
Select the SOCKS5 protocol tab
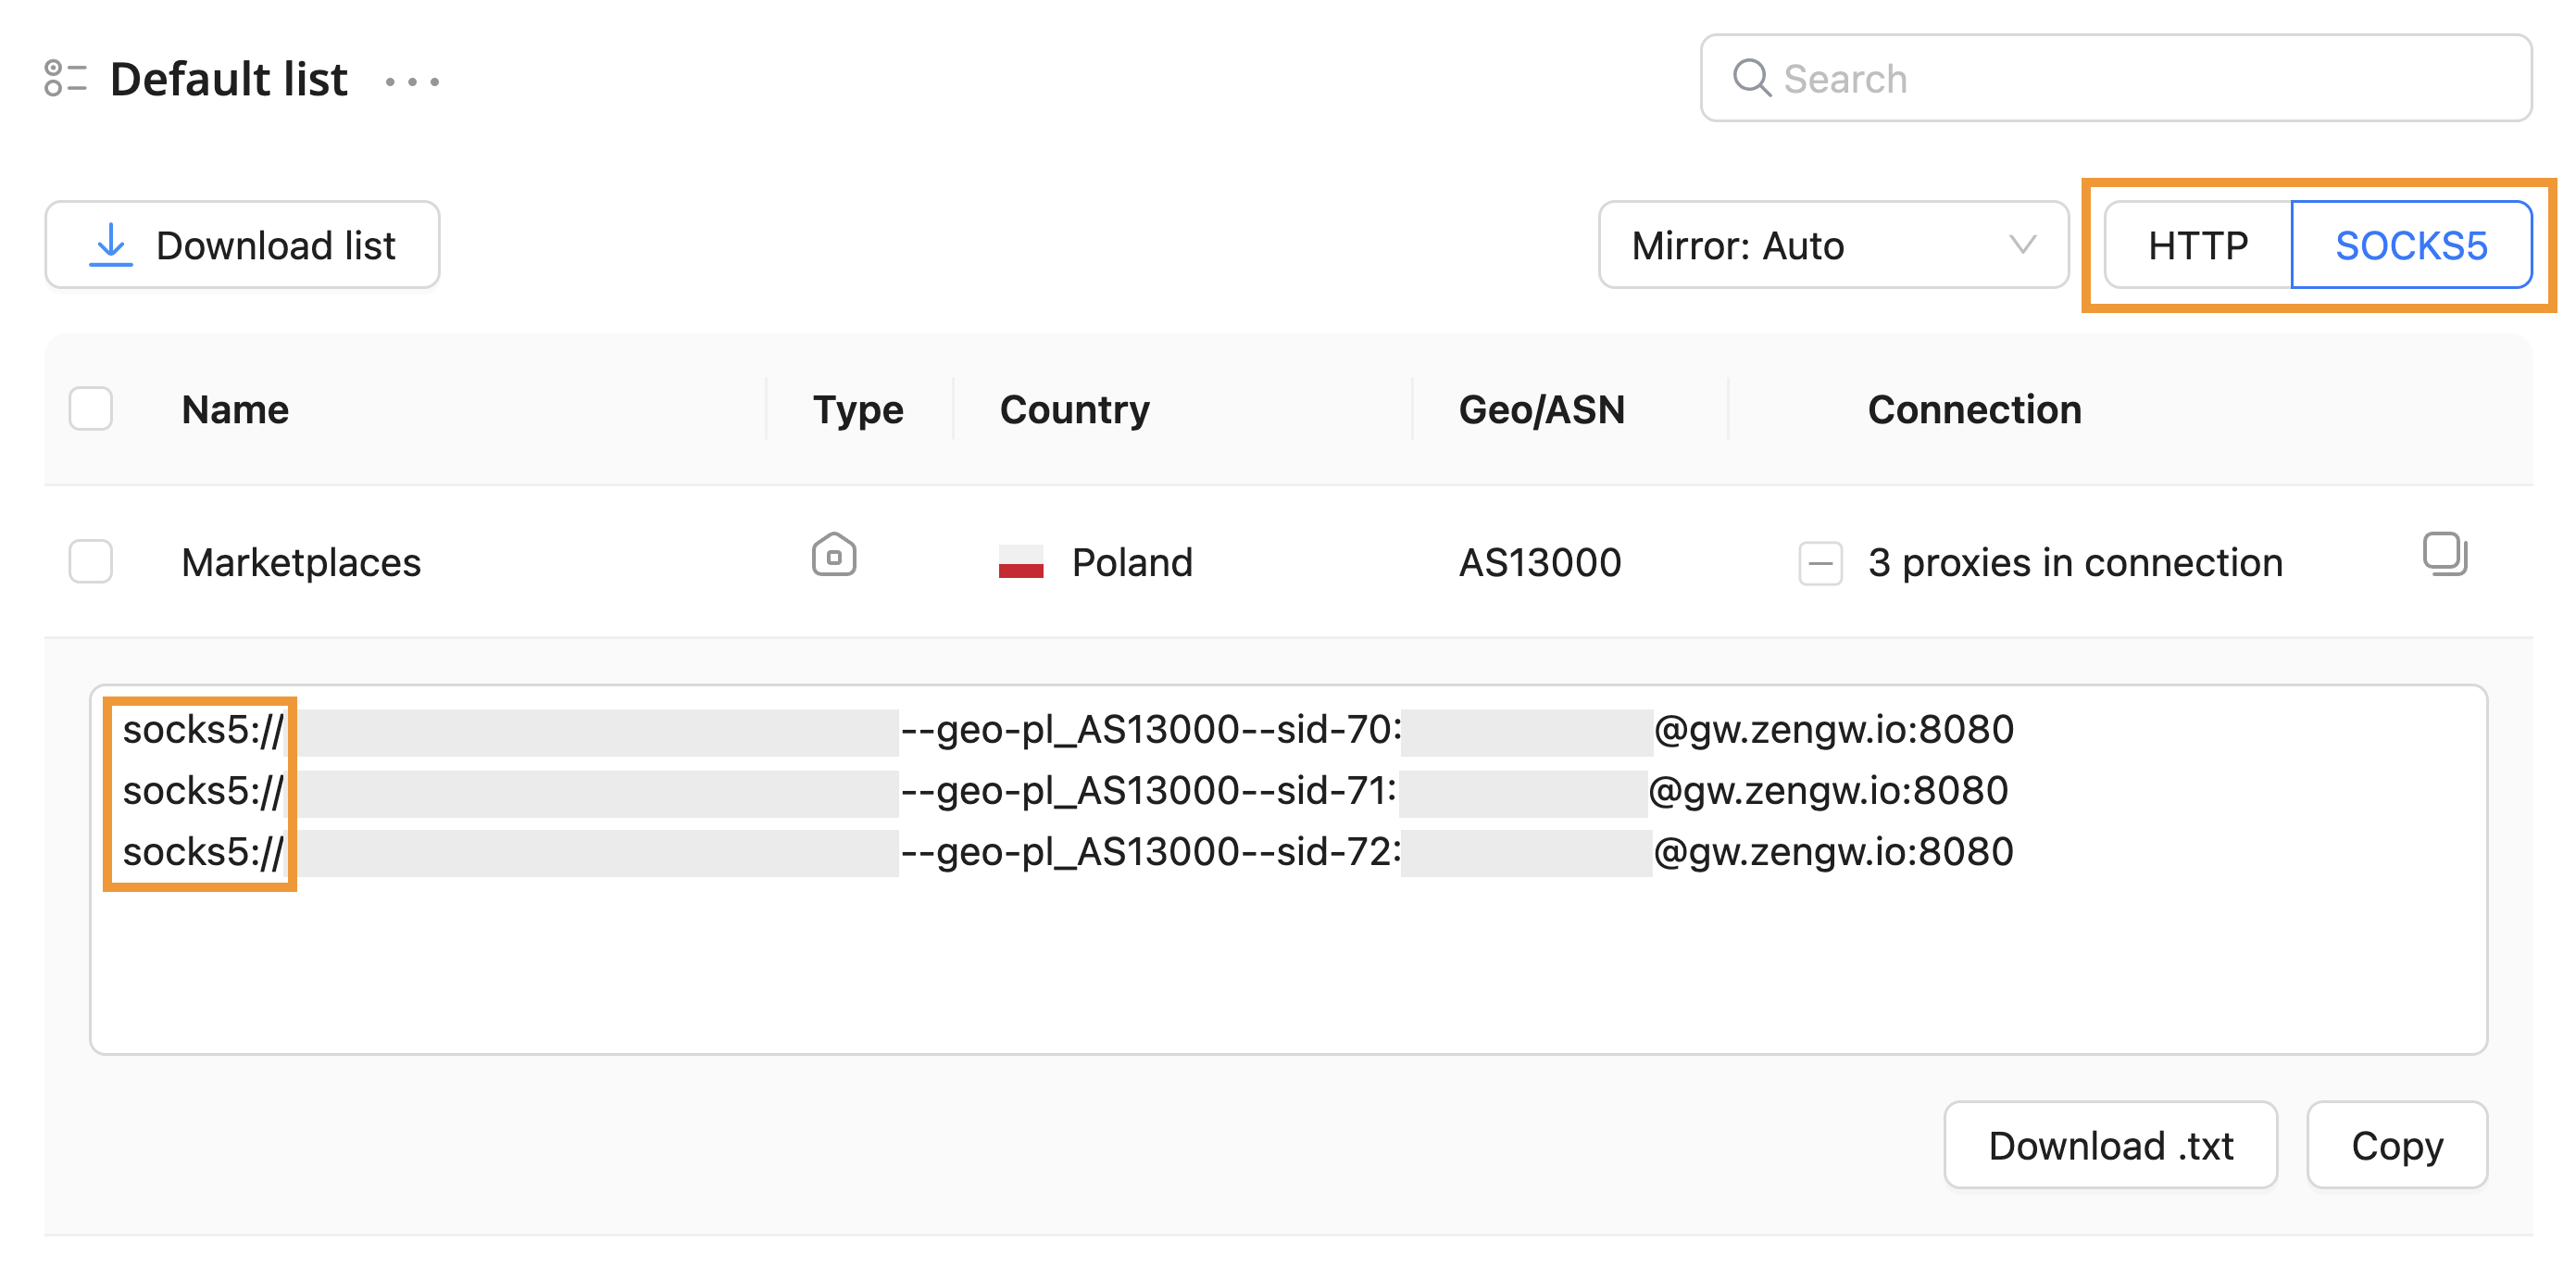point(2410,245)
